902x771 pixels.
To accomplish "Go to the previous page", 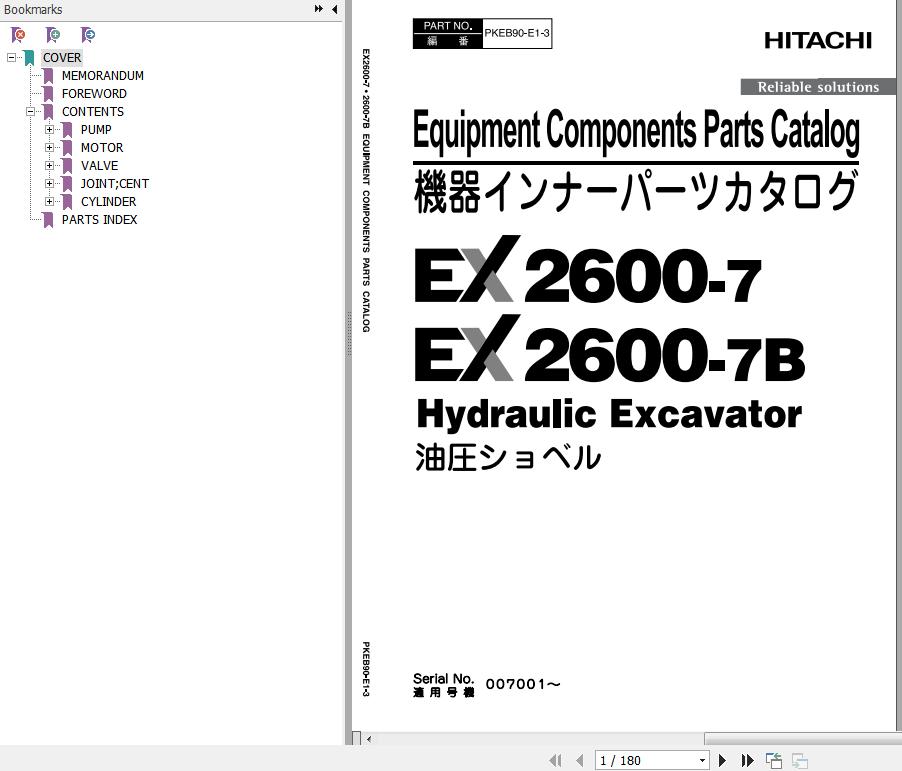I will click(580, 761).
